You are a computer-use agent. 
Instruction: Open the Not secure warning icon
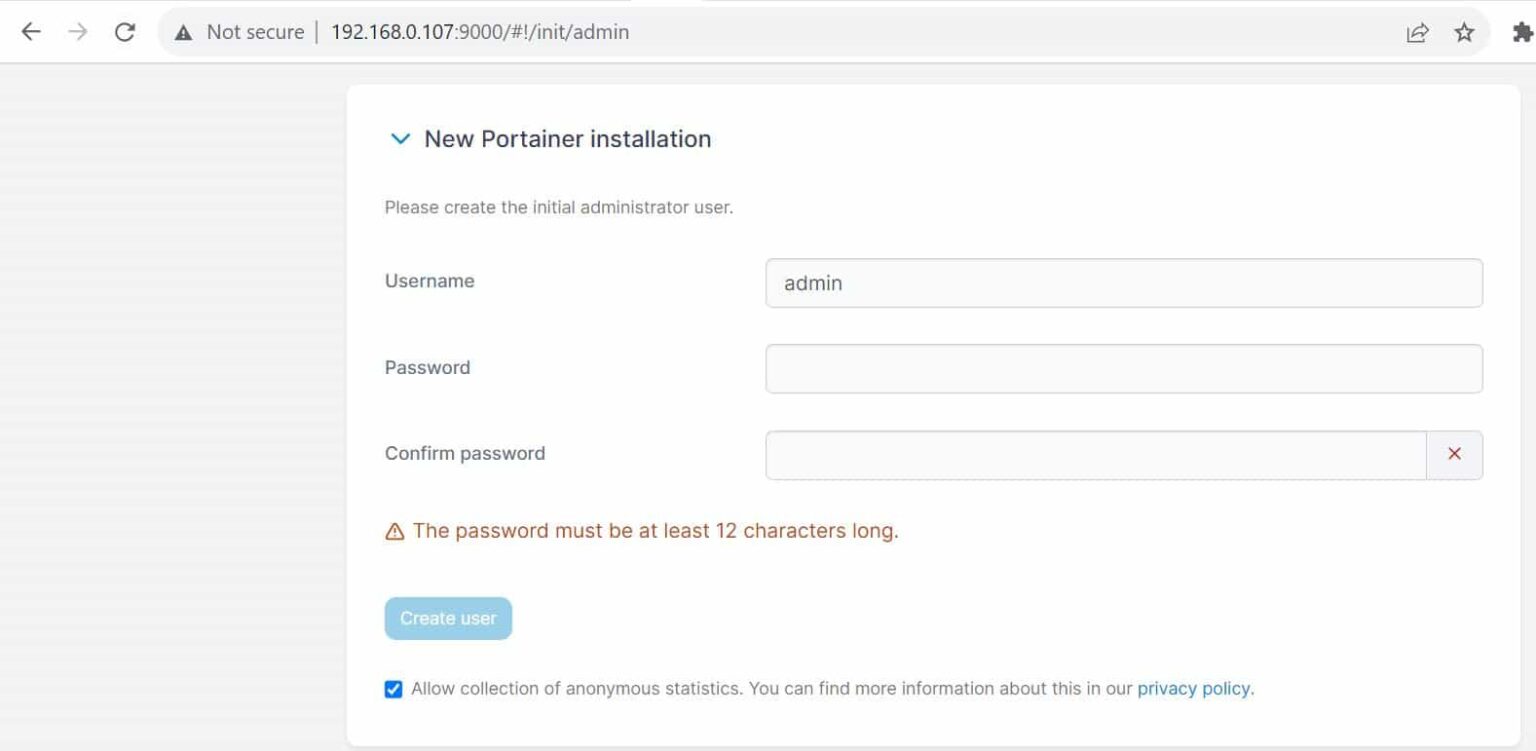[183, 31]
